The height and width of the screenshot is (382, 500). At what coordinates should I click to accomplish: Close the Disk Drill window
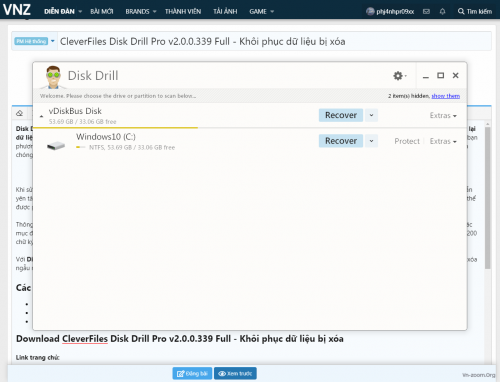(456, 76)
